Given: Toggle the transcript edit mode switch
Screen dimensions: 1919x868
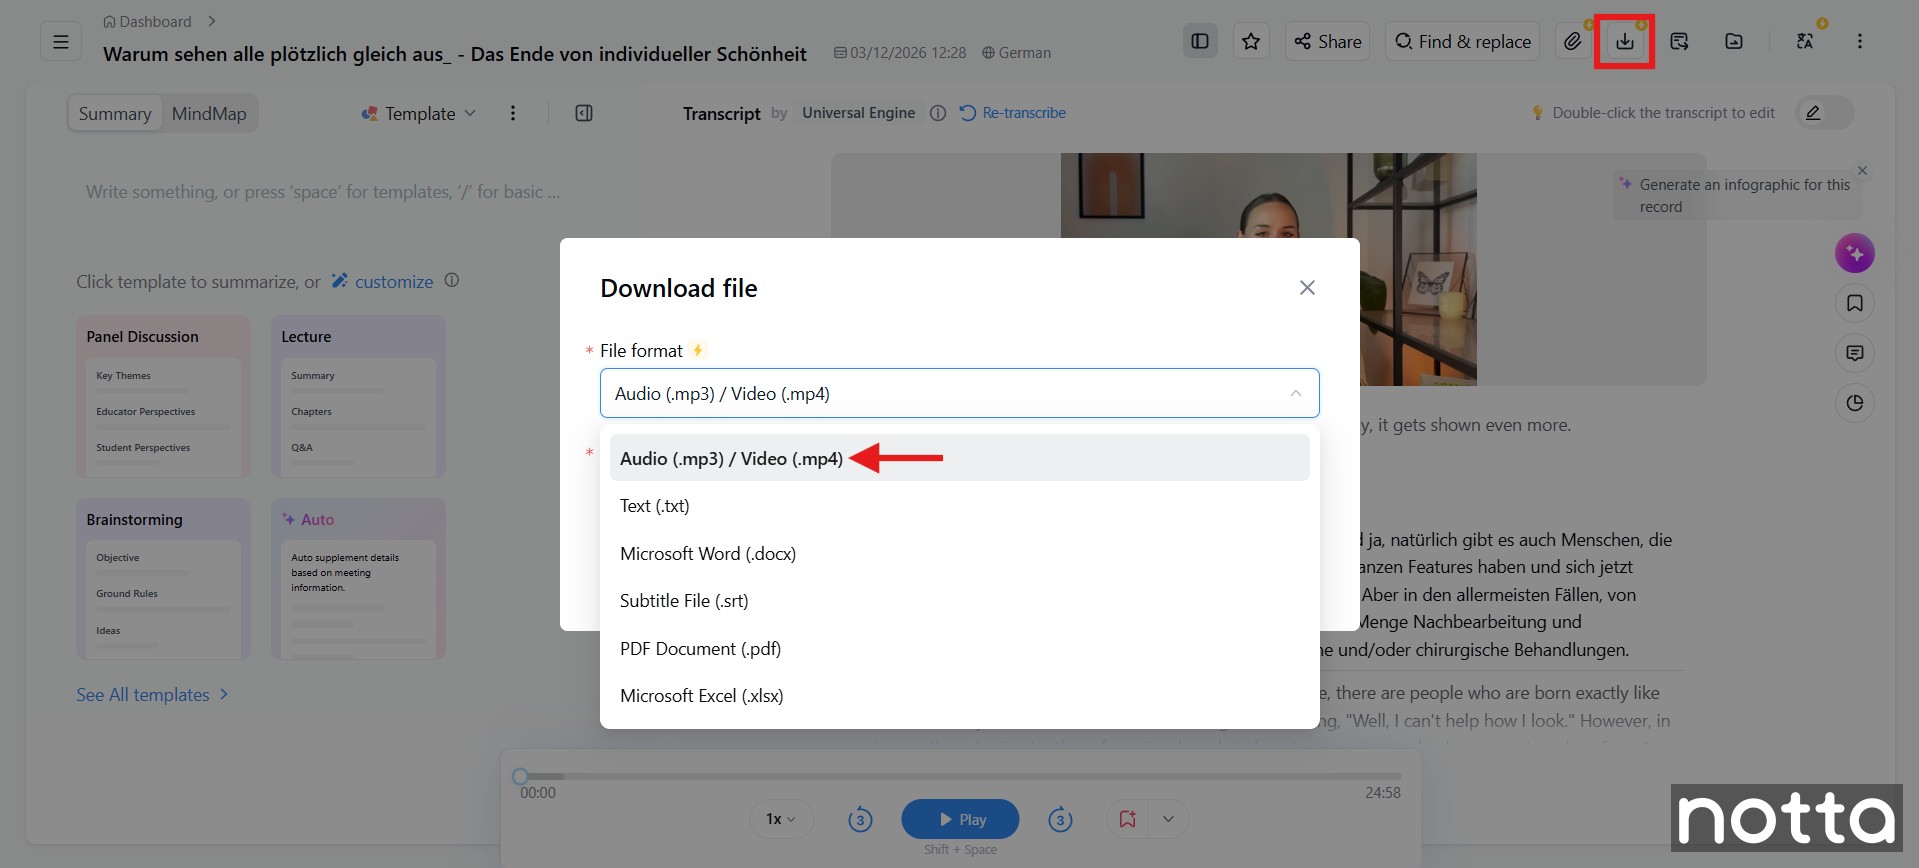Looking at the screenshot, I should tap(1824, 113).
